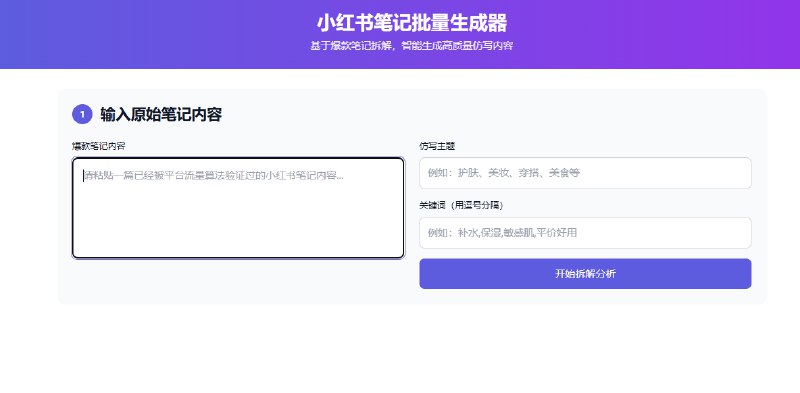Click the 仿写主题 input field

(585, 173)
